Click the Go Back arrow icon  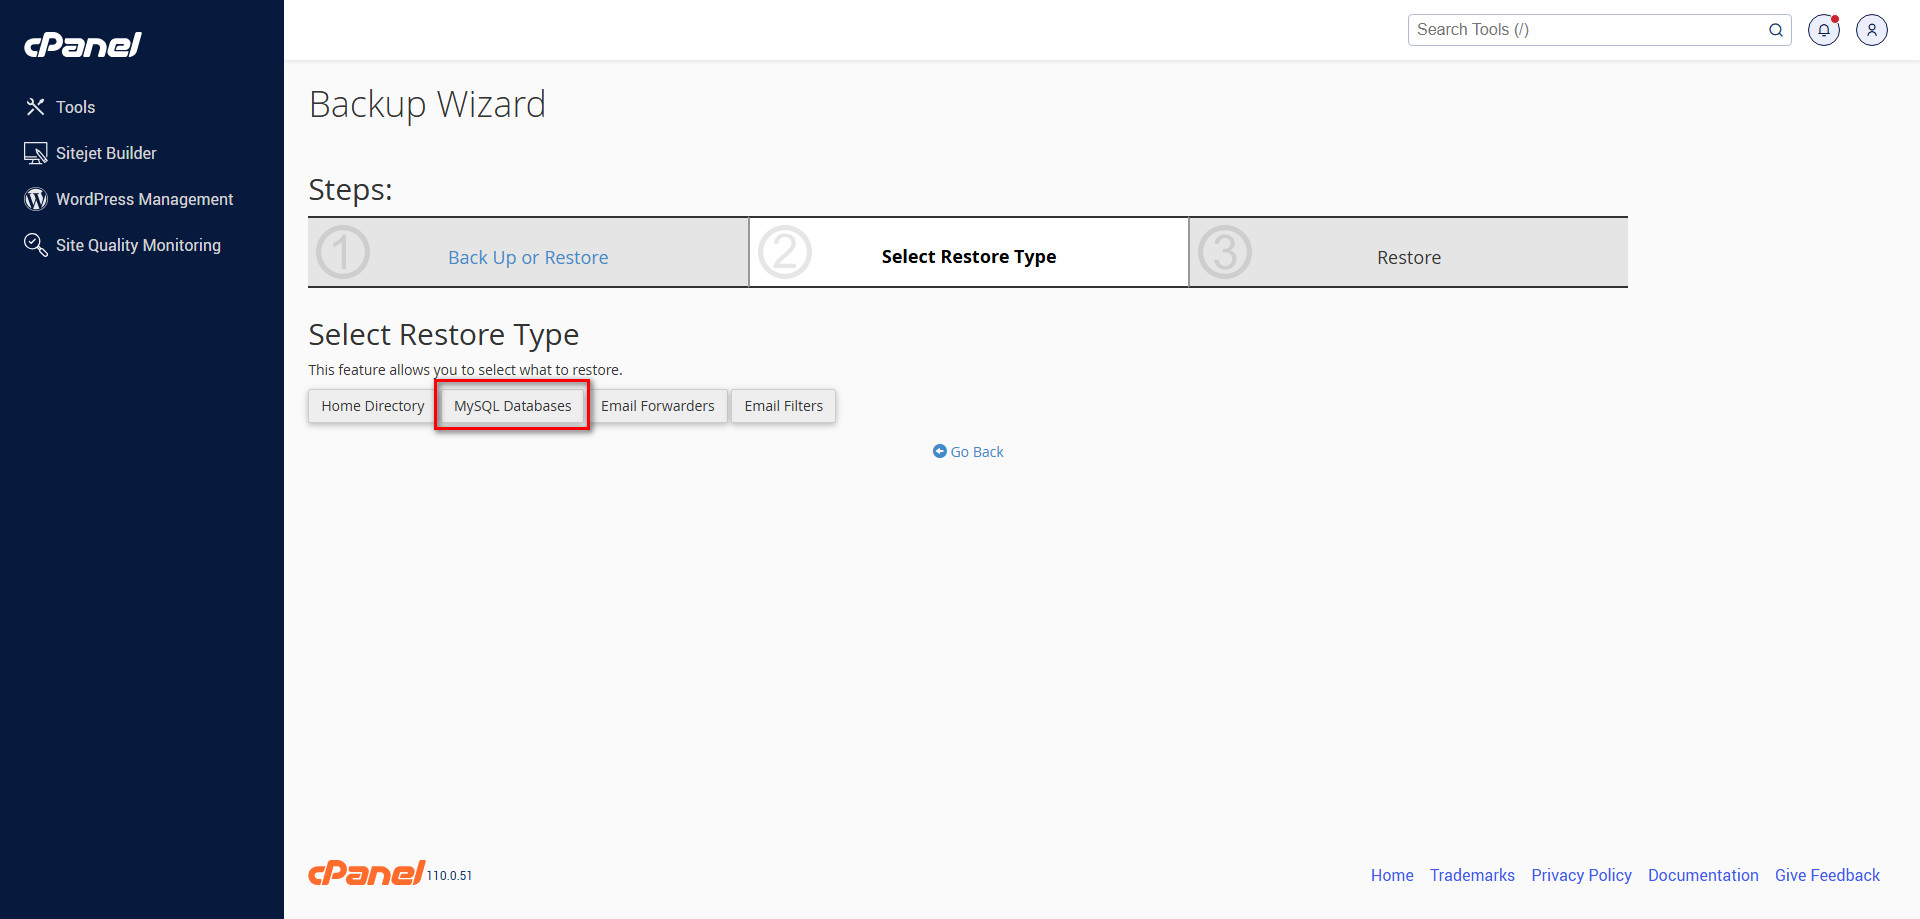pos(939,451)
